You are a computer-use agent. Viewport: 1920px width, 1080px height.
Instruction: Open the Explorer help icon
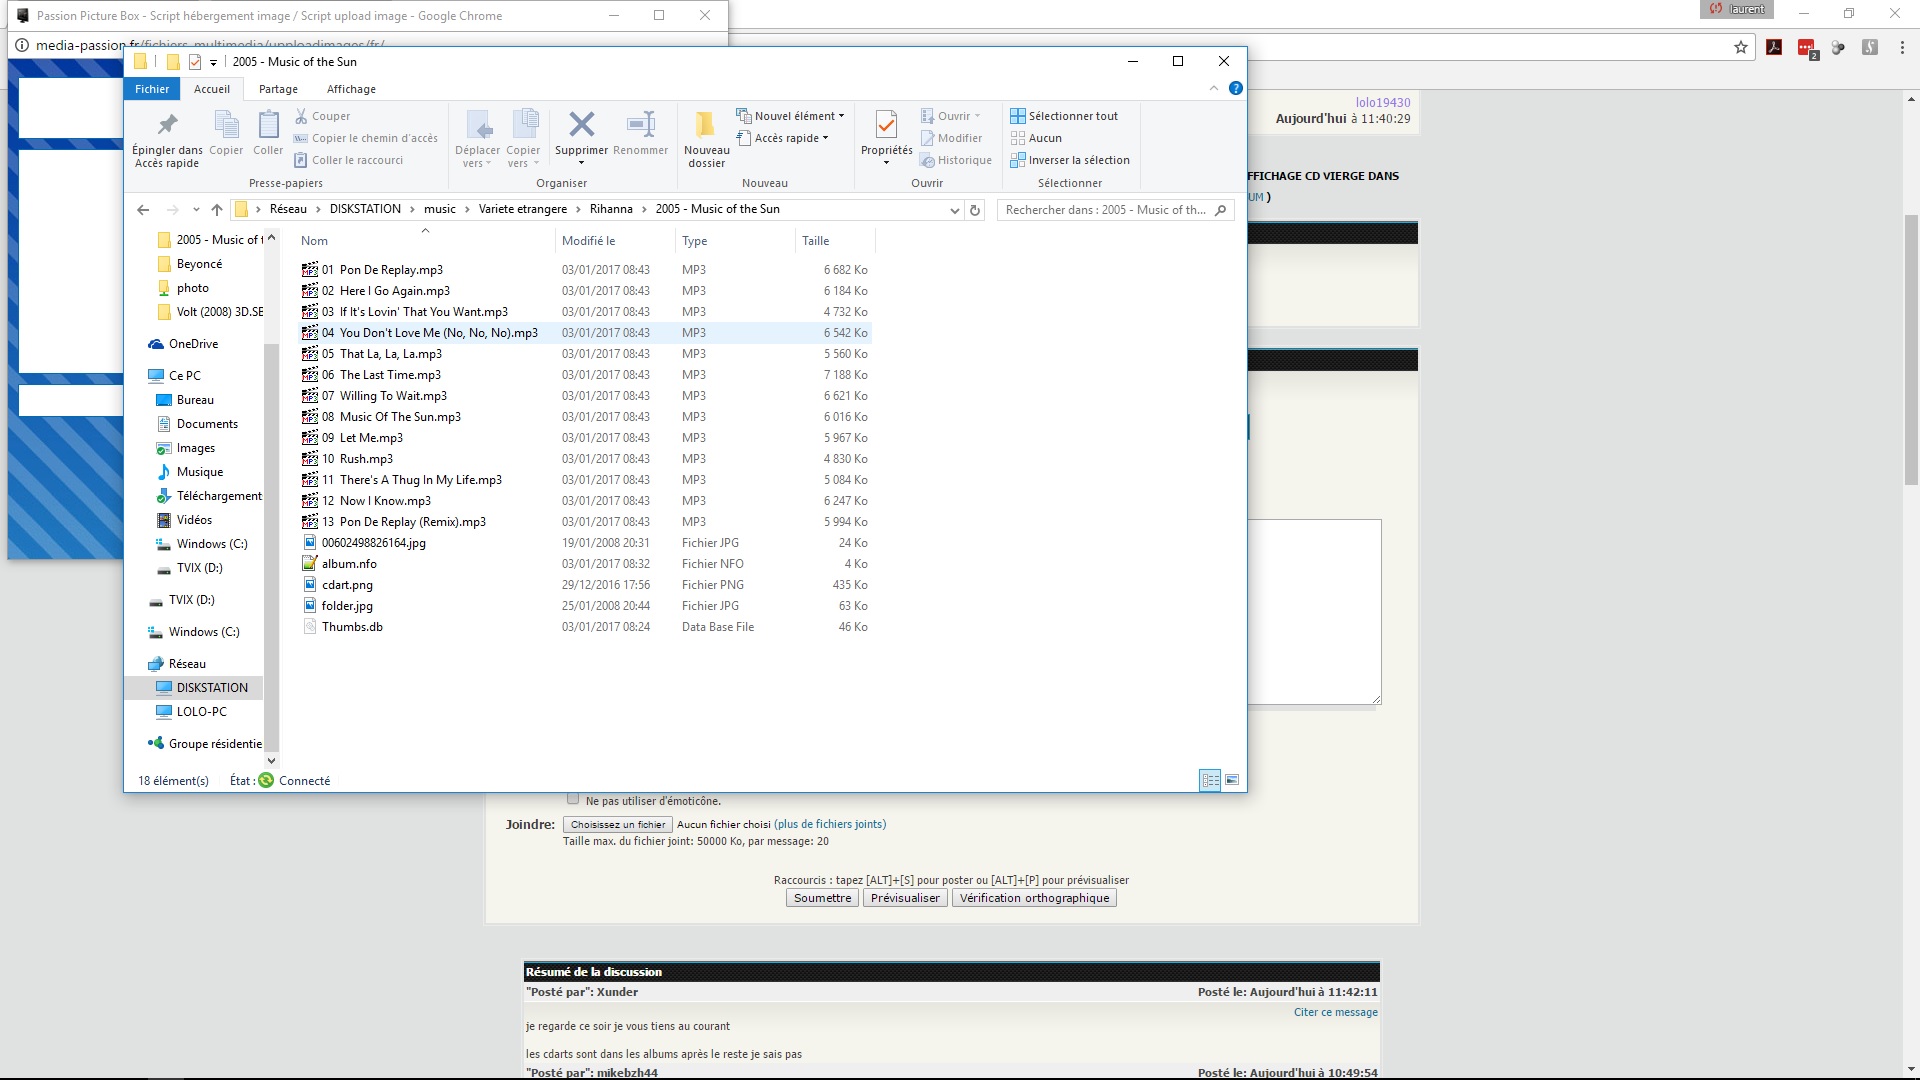click(x=1236, y=88)
